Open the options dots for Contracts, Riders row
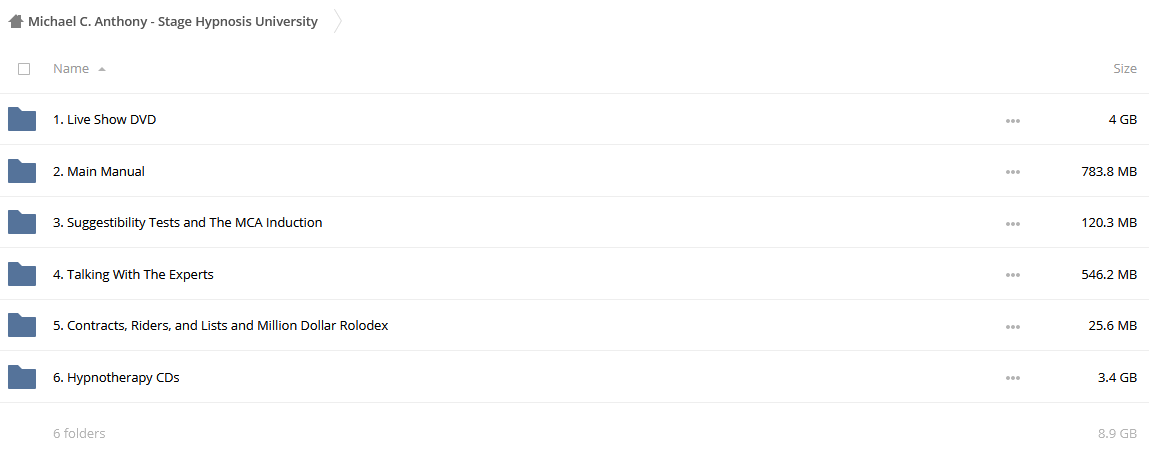Viewport: 1149px width, 452px height. point(1013,327)
